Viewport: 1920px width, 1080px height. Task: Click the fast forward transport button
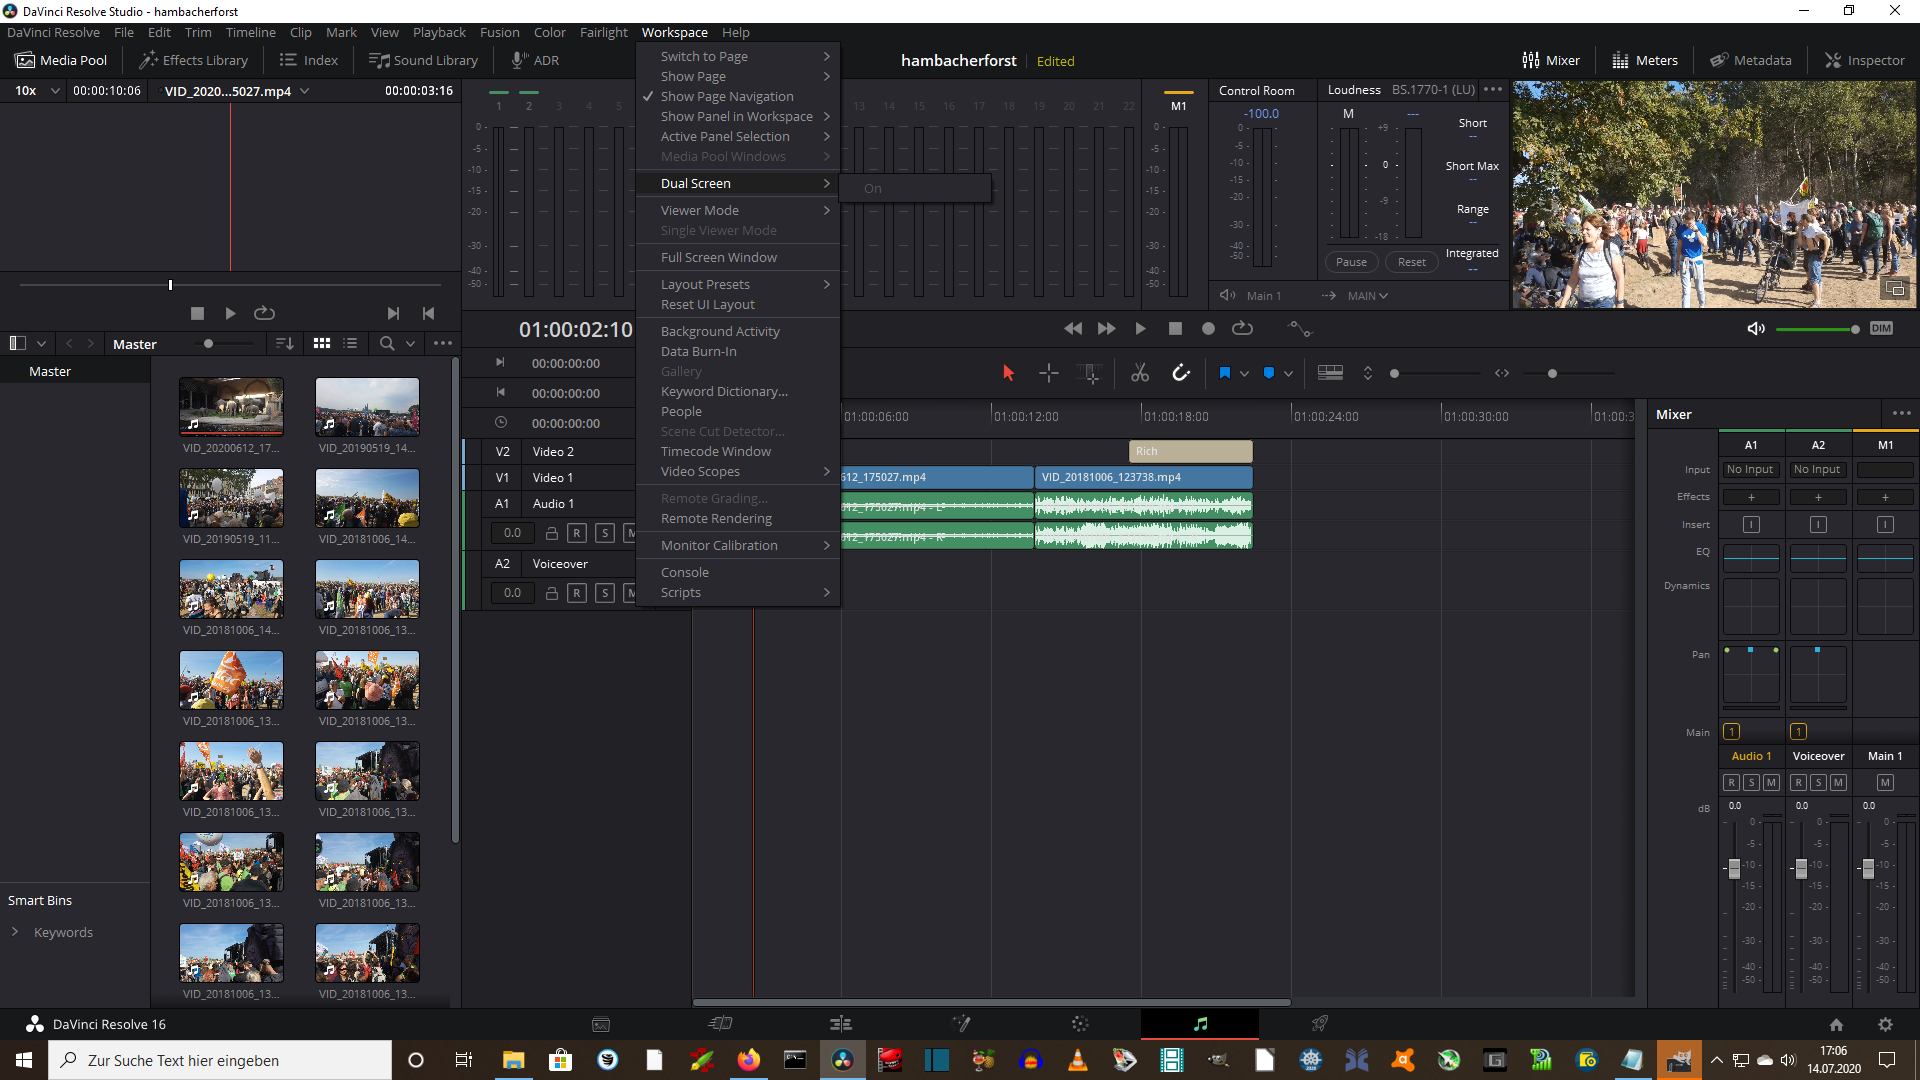click(x=1106, y=328)
